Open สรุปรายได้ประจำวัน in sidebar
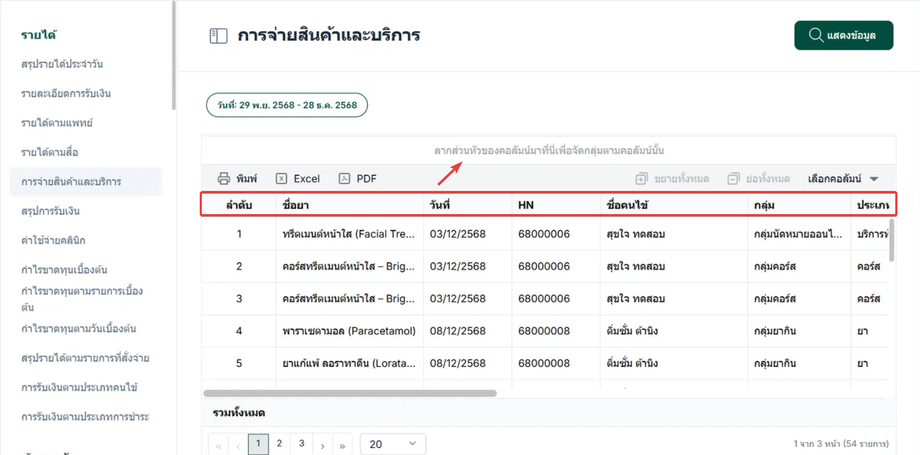 click(62, 64)
